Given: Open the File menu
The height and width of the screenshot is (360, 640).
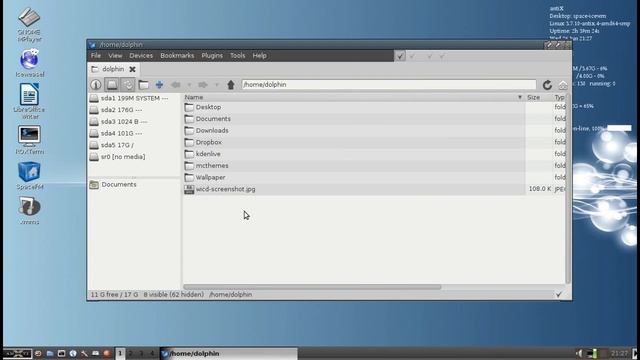Looking at the screenshot, I should pyautogui.click(x=96, y=56).
